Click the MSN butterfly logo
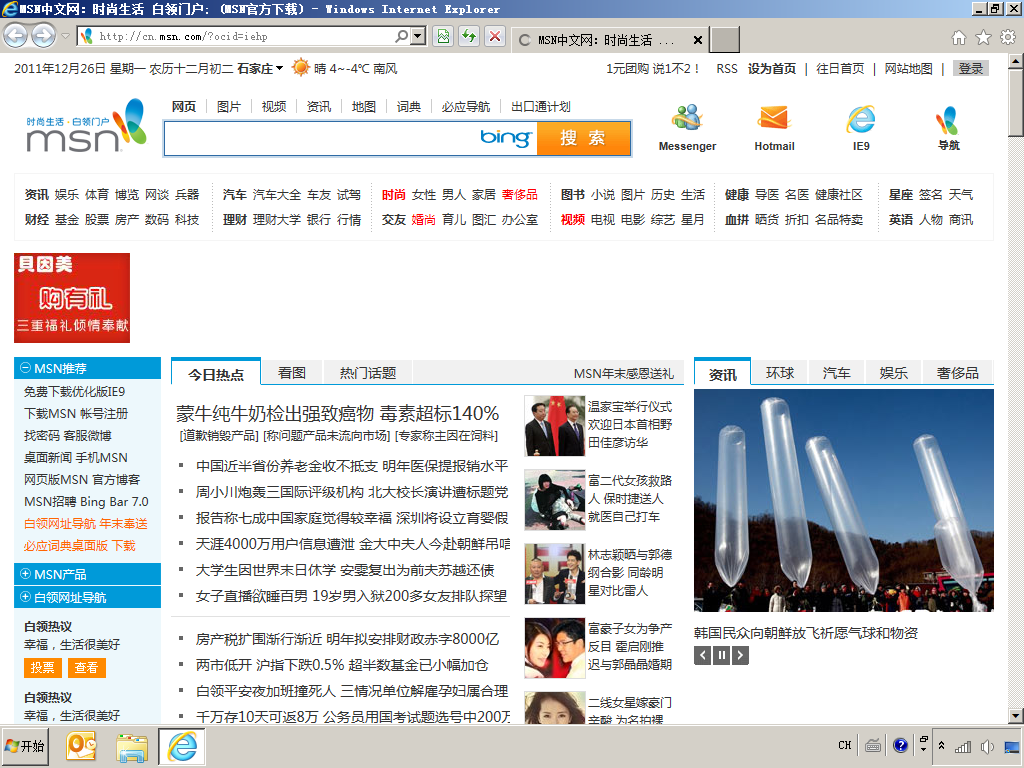Image resolution: width=1024 pixels, height=768 pixels. 86,125
